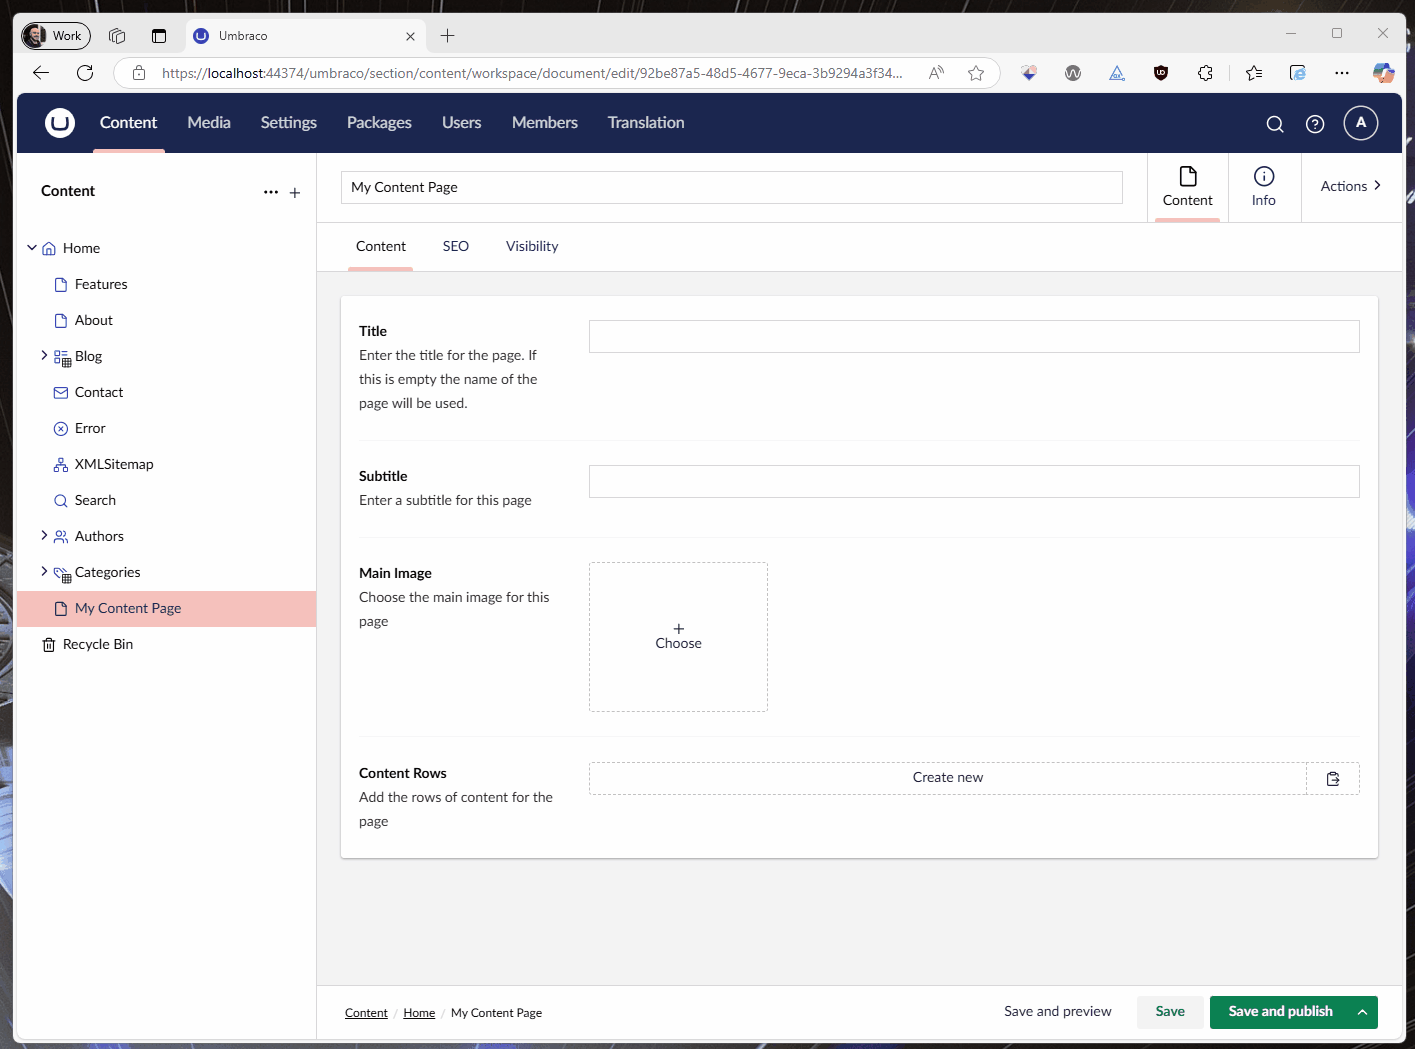The height and width of the screenshot is (1049, 1415).
Task: Open the Recycle Bin
Action: pos(98,644)
